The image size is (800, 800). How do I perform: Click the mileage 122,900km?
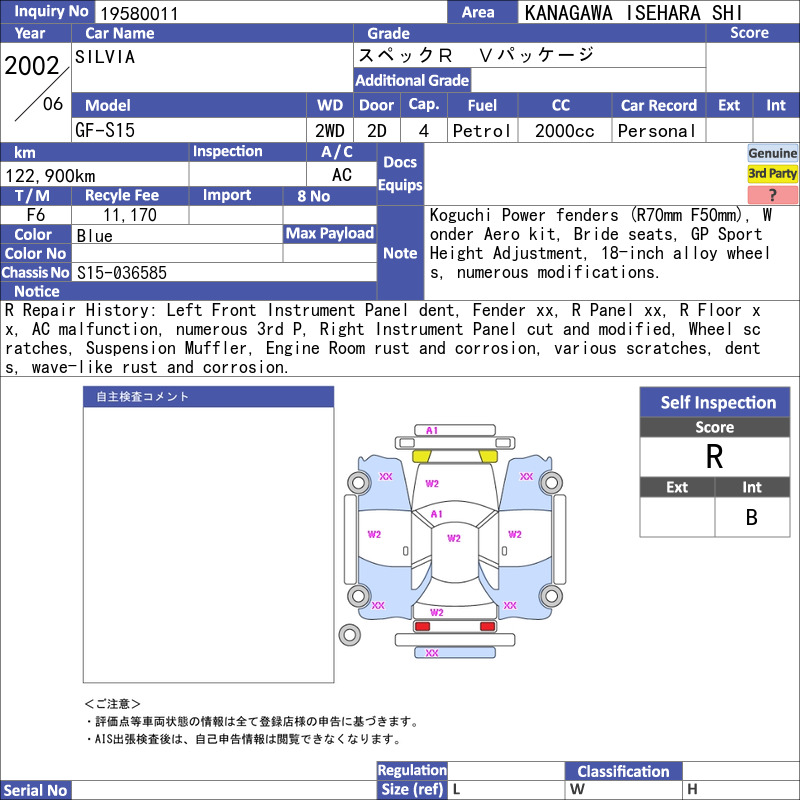50,176
